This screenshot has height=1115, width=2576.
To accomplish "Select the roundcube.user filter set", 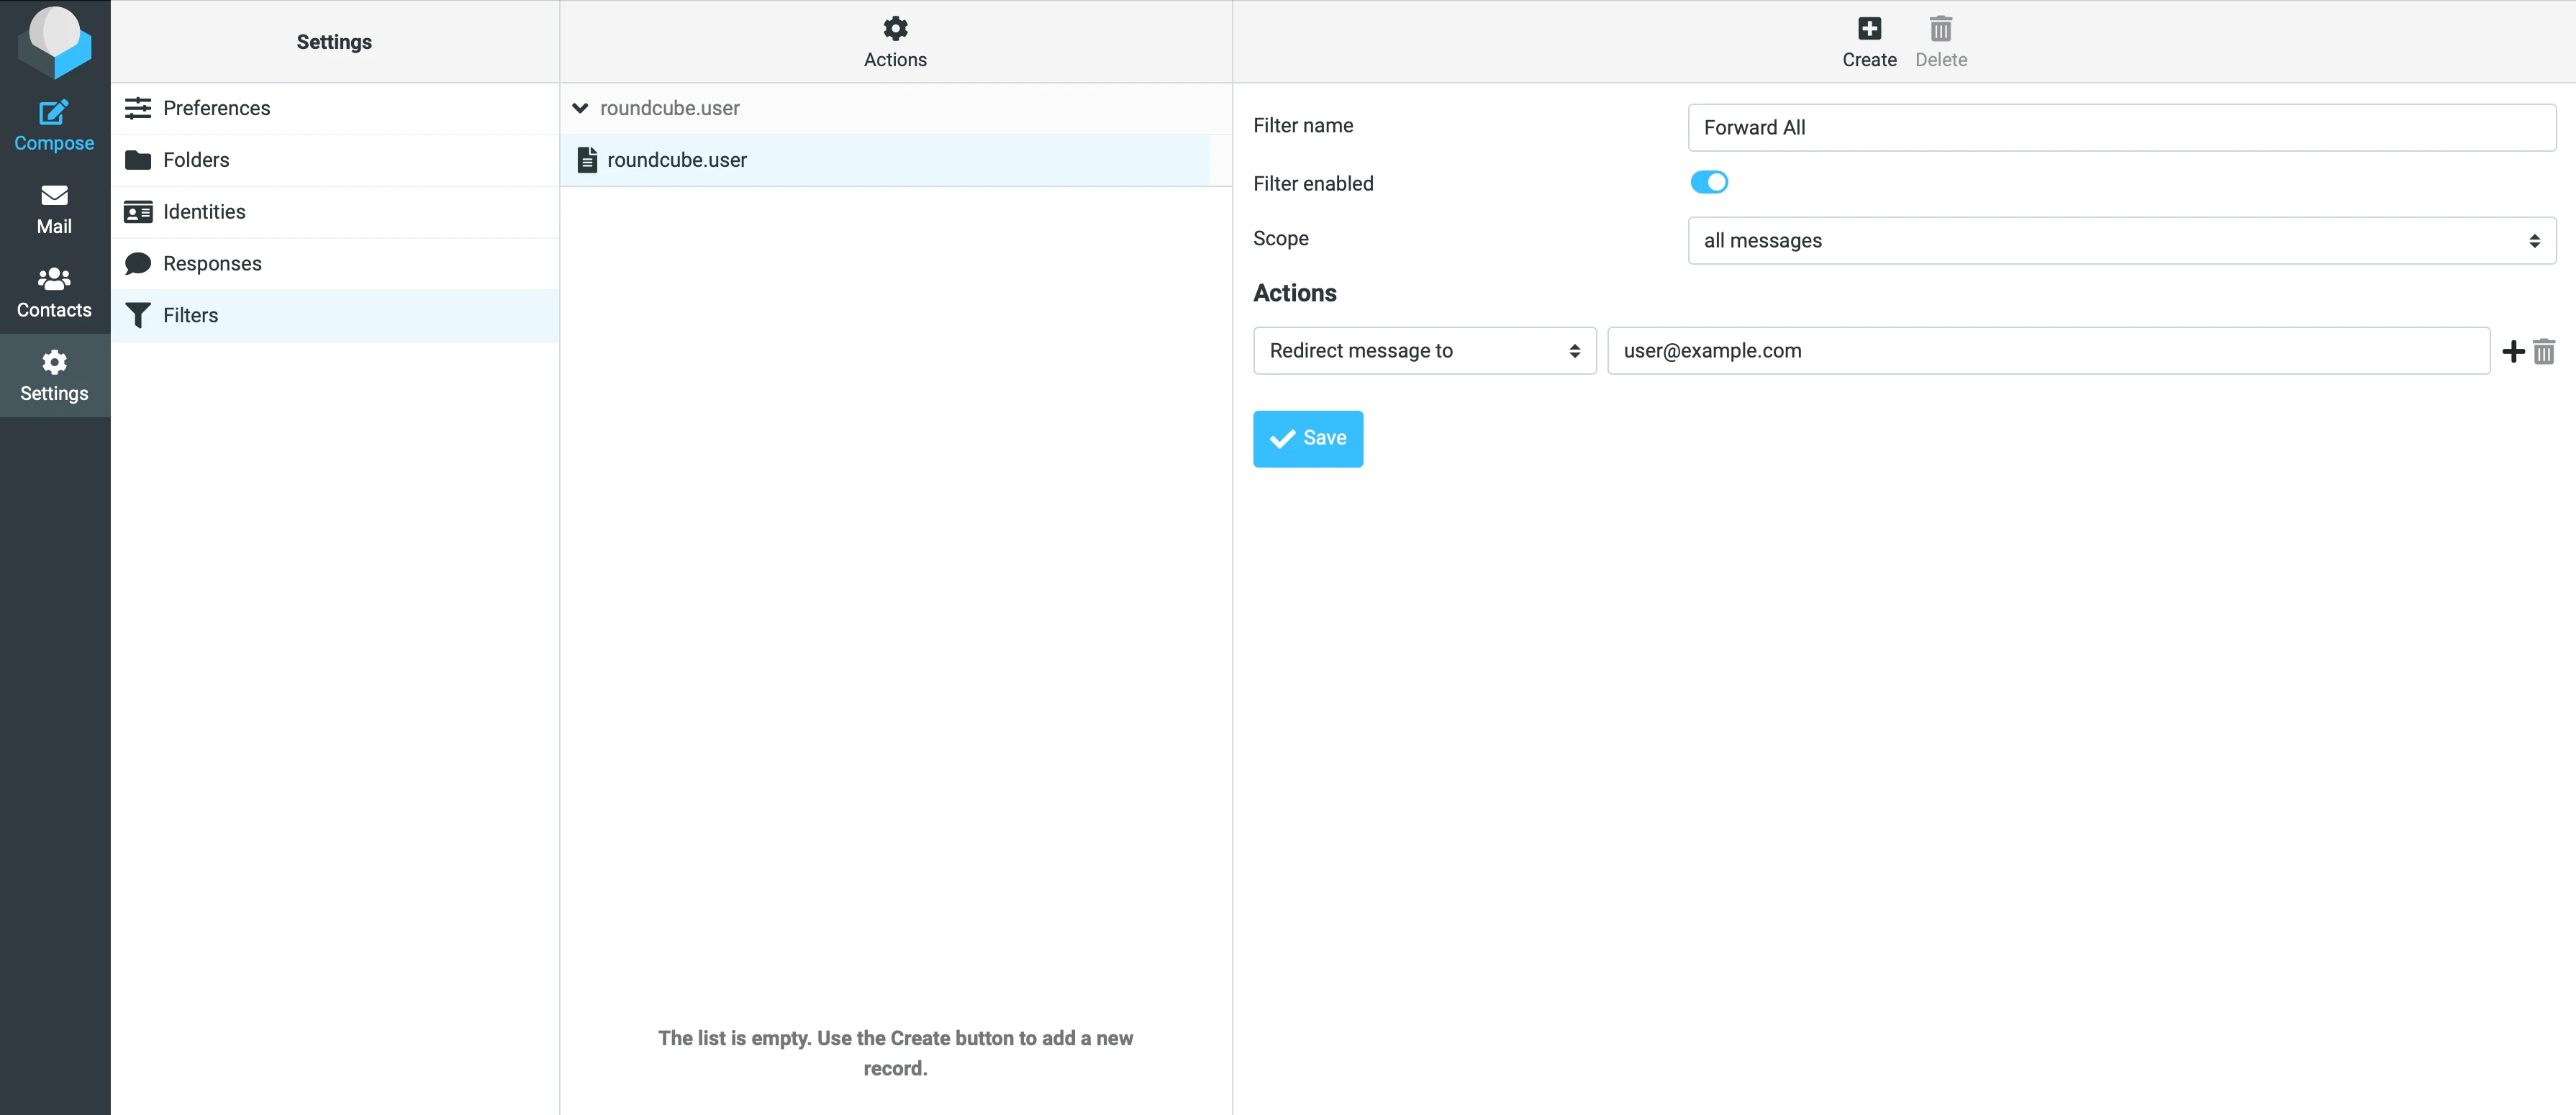I will point(677,160).
